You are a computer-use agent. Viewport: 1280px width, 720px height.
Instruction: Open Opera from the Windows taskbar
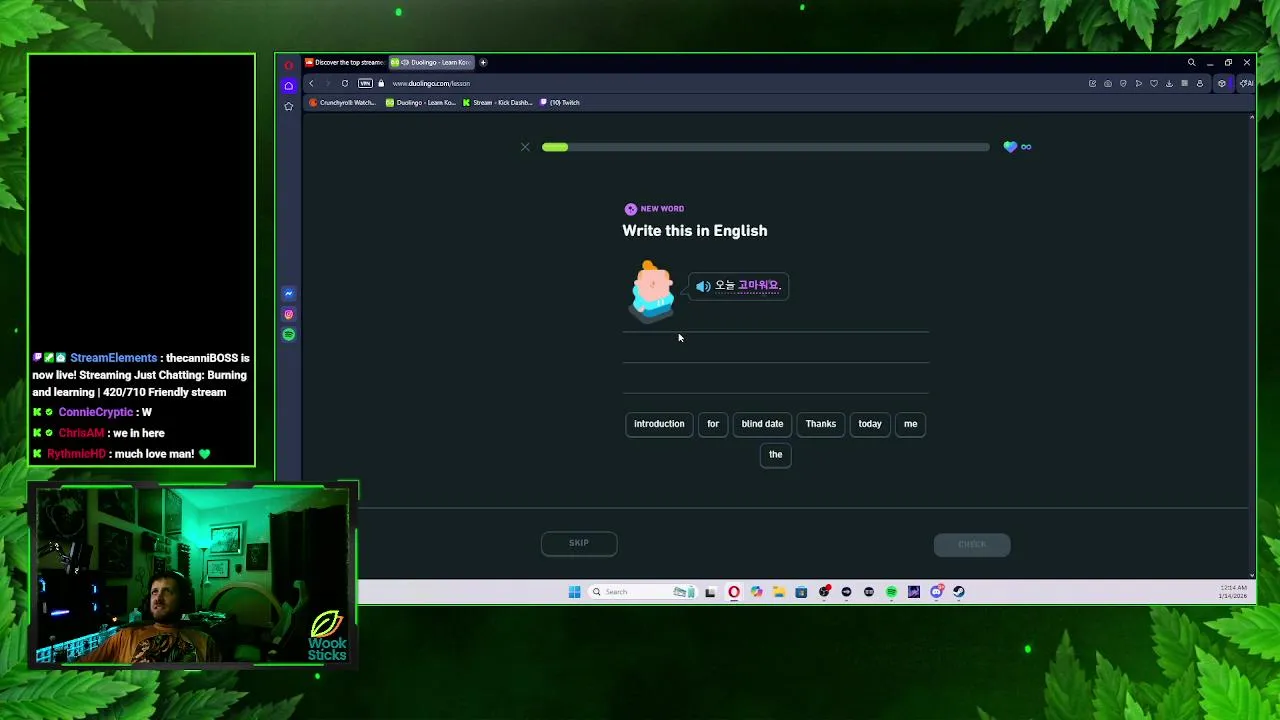[x=734, y=592]
